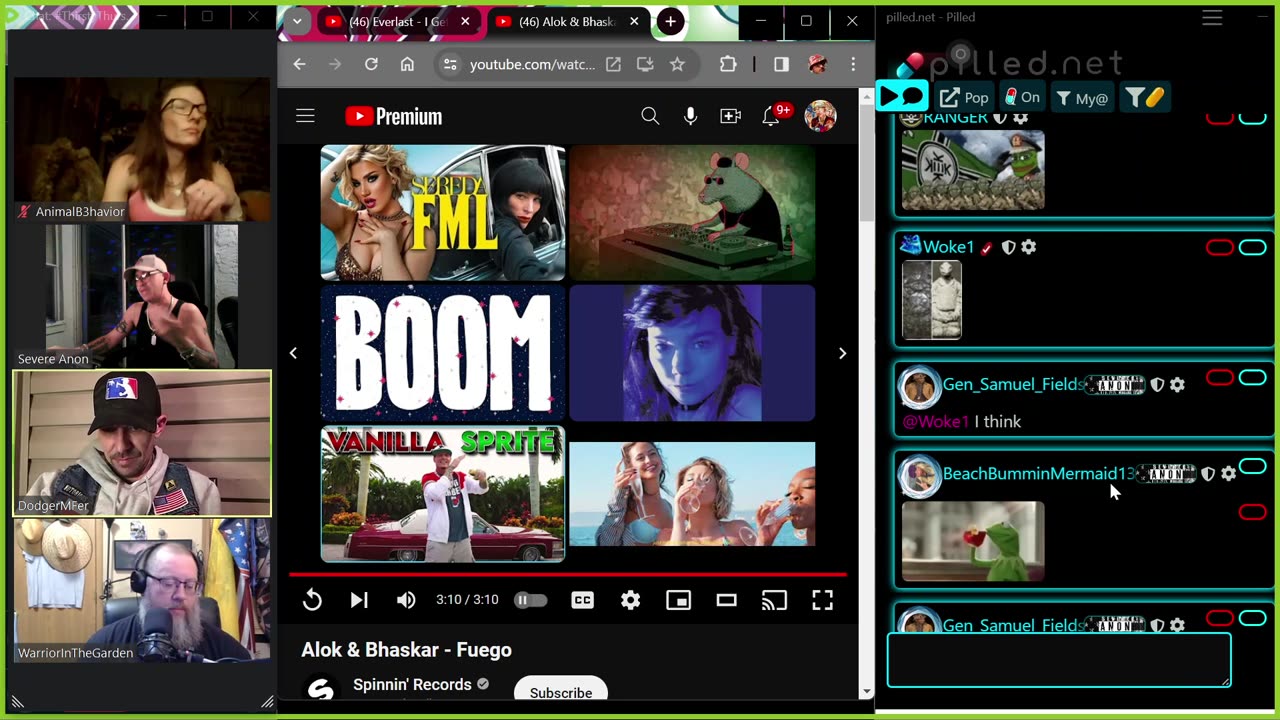Mute the video player volume
The image size is (1280, 720).
(x=405, y=600)
